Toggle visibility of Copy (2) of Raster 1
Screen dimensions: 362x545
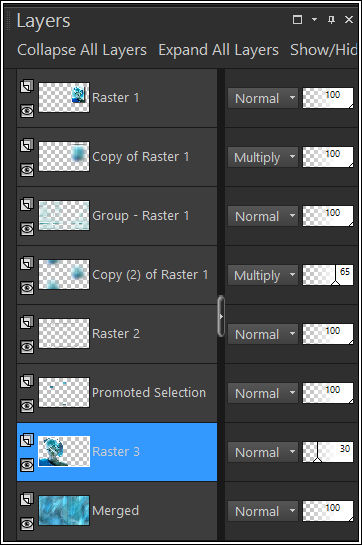27,288
